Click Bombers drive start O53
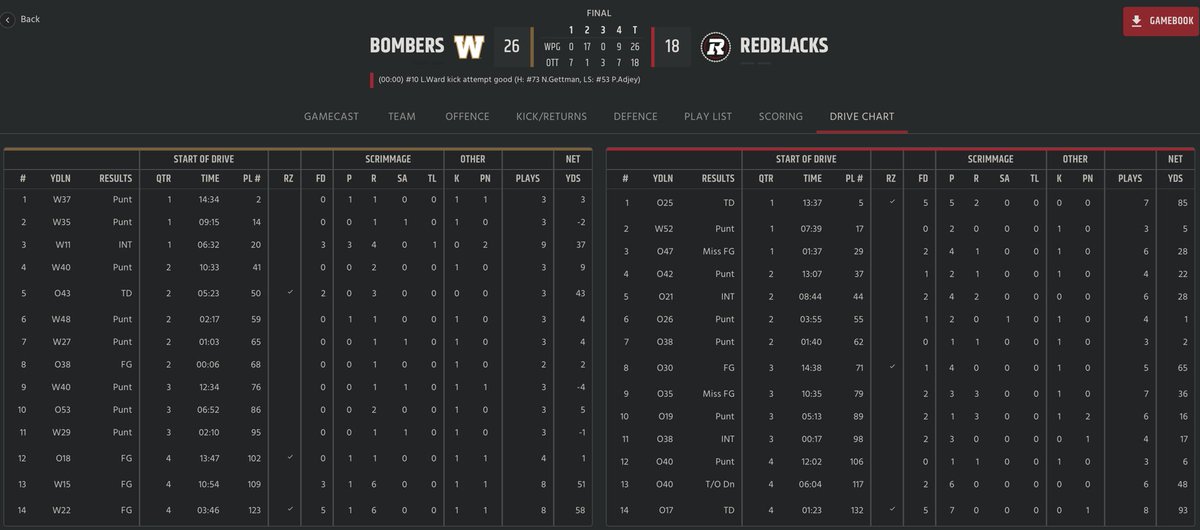This screenshot has height=530, width=1200. (61, 410)
